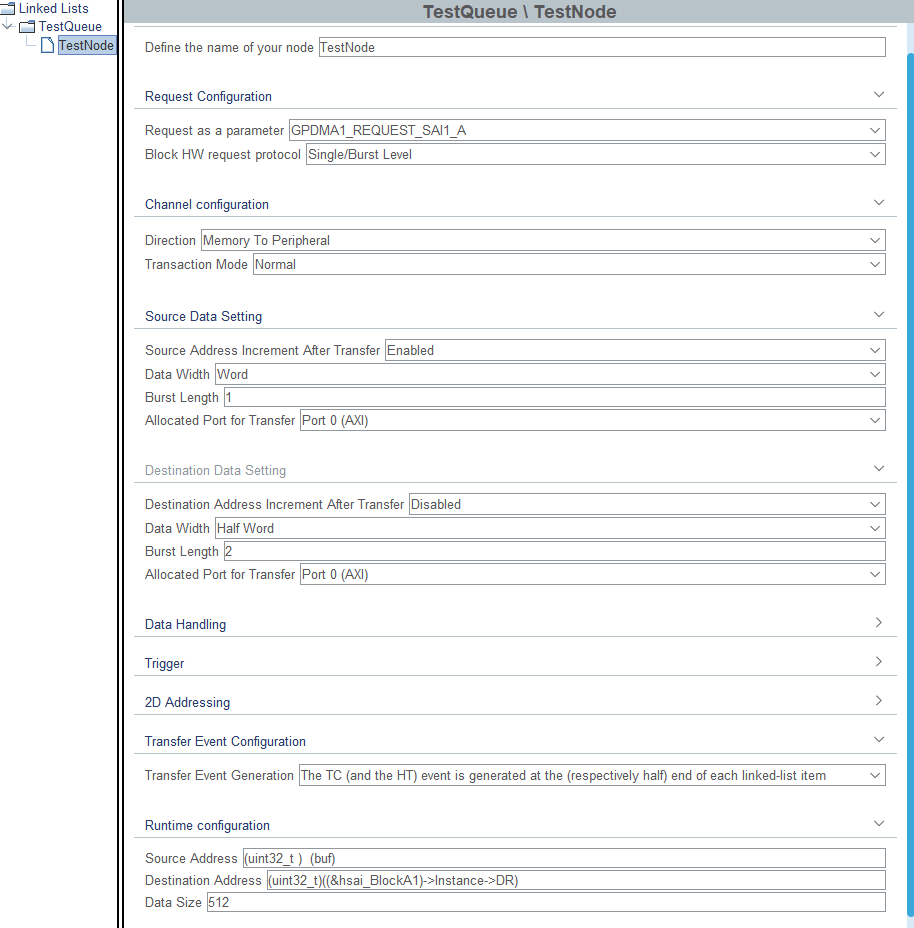Image resolution: width=914 pixels, height=928 pixels.
Task: Click the Destination Address input field
Action: tap(576, 880)
